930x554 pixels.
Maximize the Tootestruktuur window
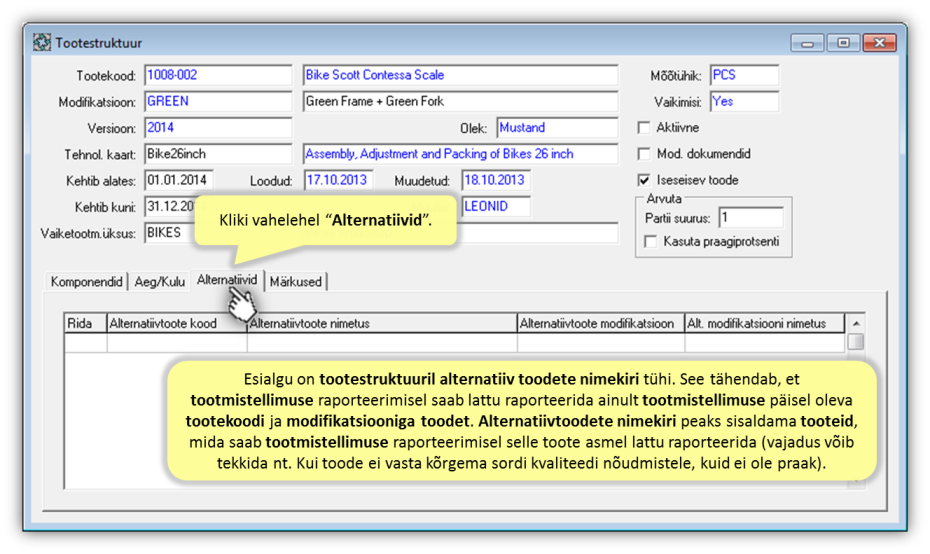843,43
